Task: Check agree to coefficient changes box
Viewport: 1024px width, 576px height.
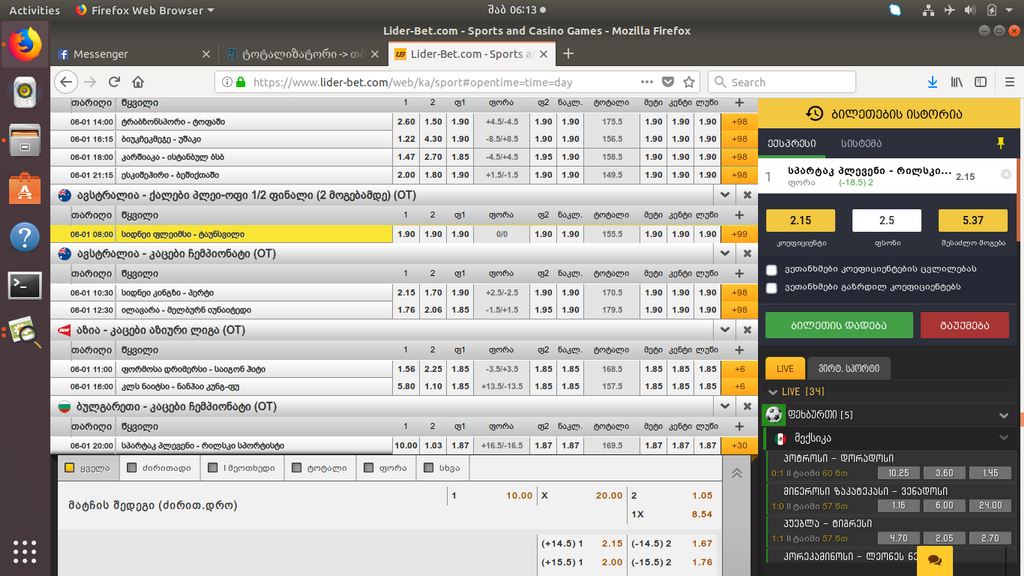Action: [772, 269]
